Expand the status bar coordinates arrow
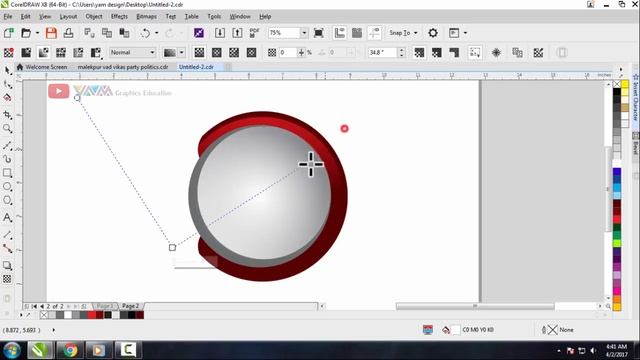640x360 pixels. 53,330
